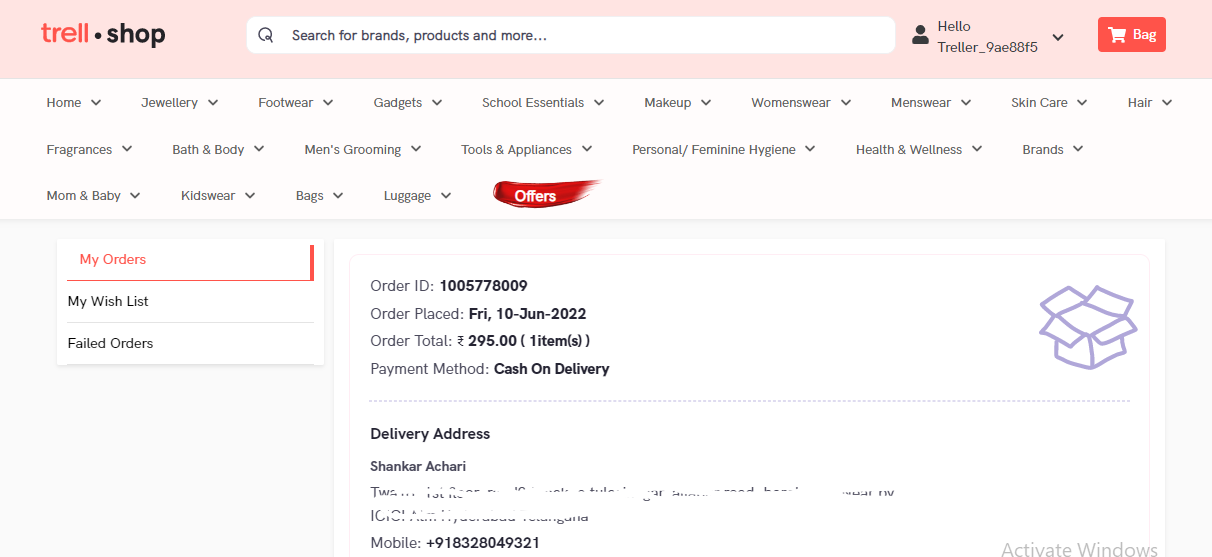Expand the Skin Care category
1212x557 pixels.
tap(1048, 102)
